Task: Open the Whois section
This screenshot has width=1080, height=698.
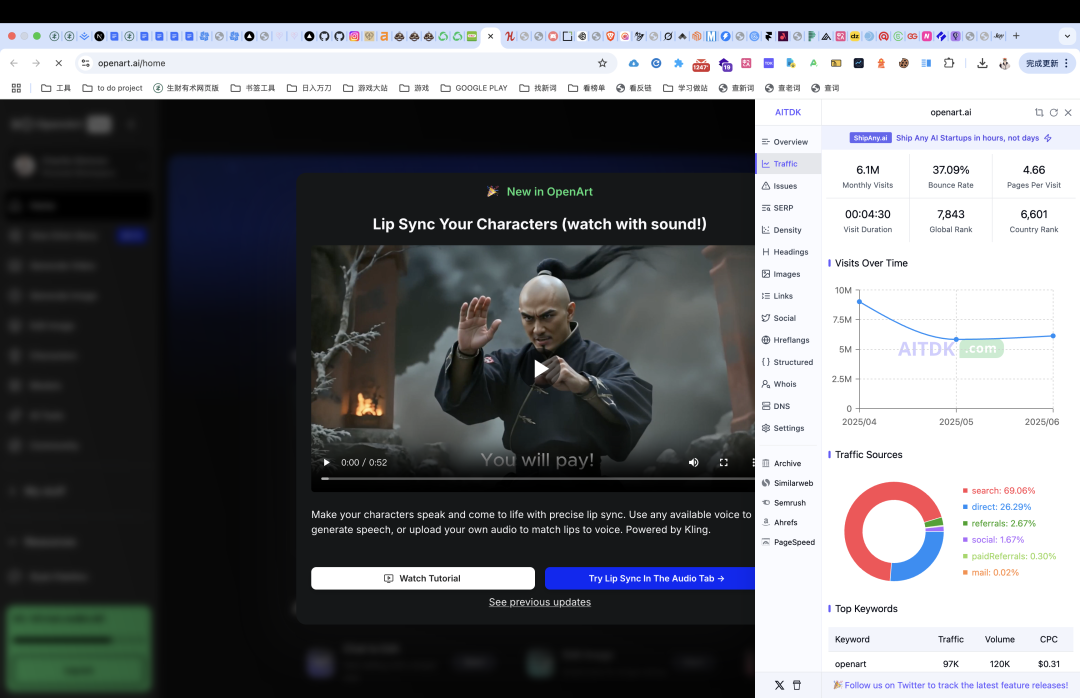Action: point(778,384)
